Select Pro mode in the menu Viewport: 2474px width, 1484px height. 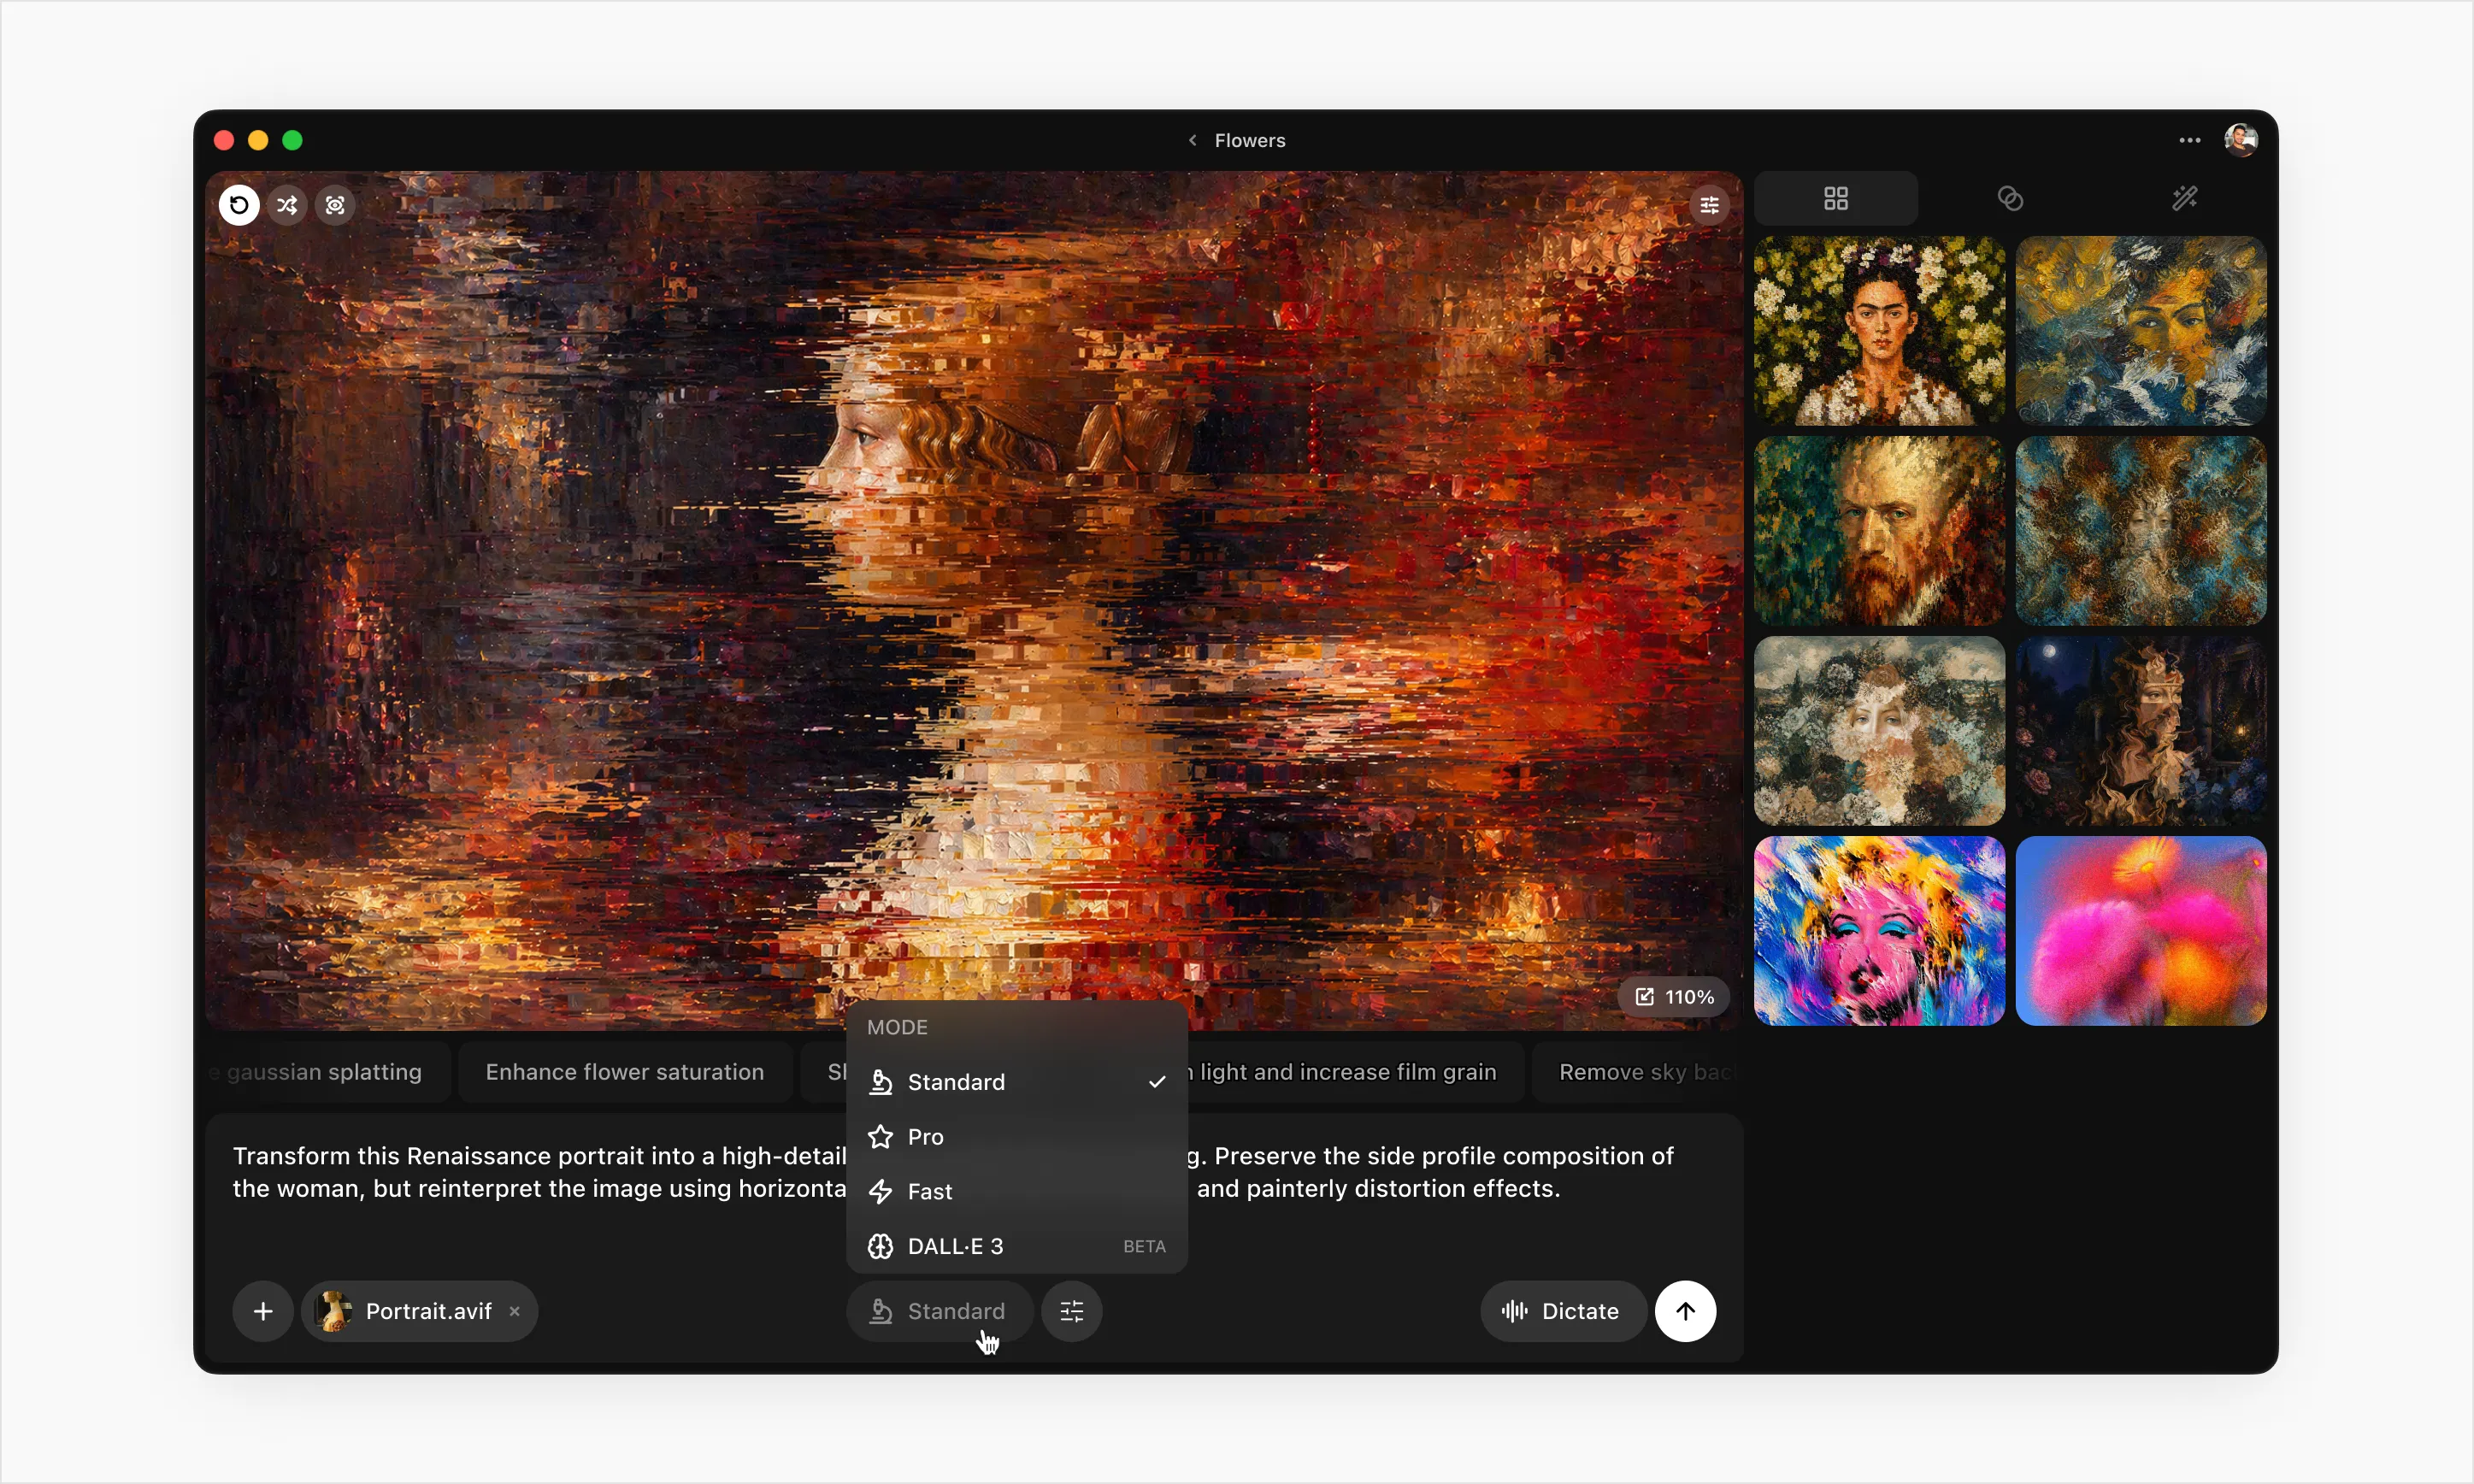pyautogui.click(x=1017, y=1137)
